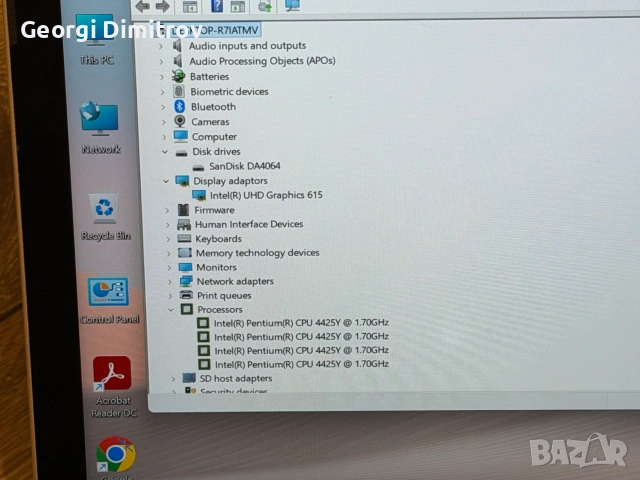Expand the Keyboards node
The image size is (640, 480).
168,239
